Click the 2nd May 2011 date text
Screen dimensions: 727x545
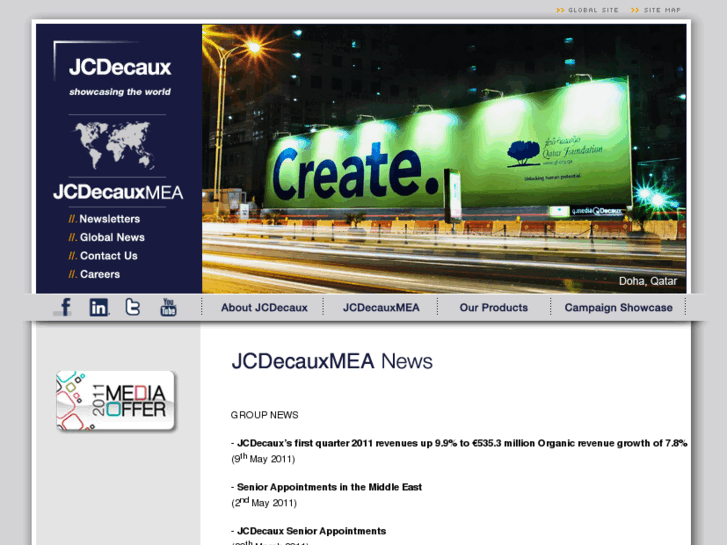point(264,502)
